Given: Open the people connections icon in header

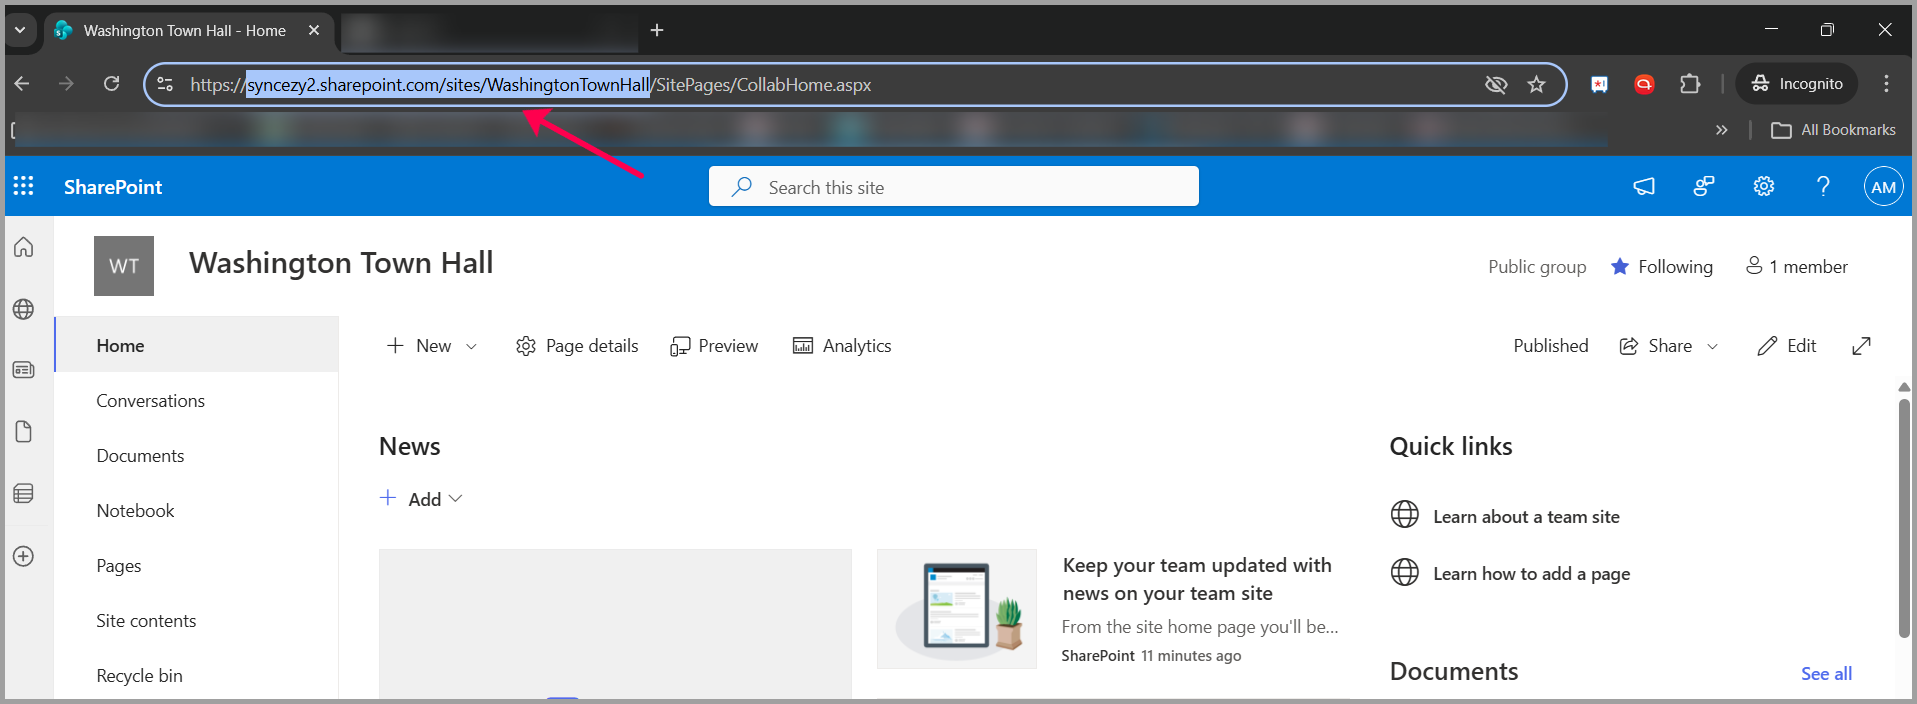Looking at the screenshot, I should (x=1704, y=186).
